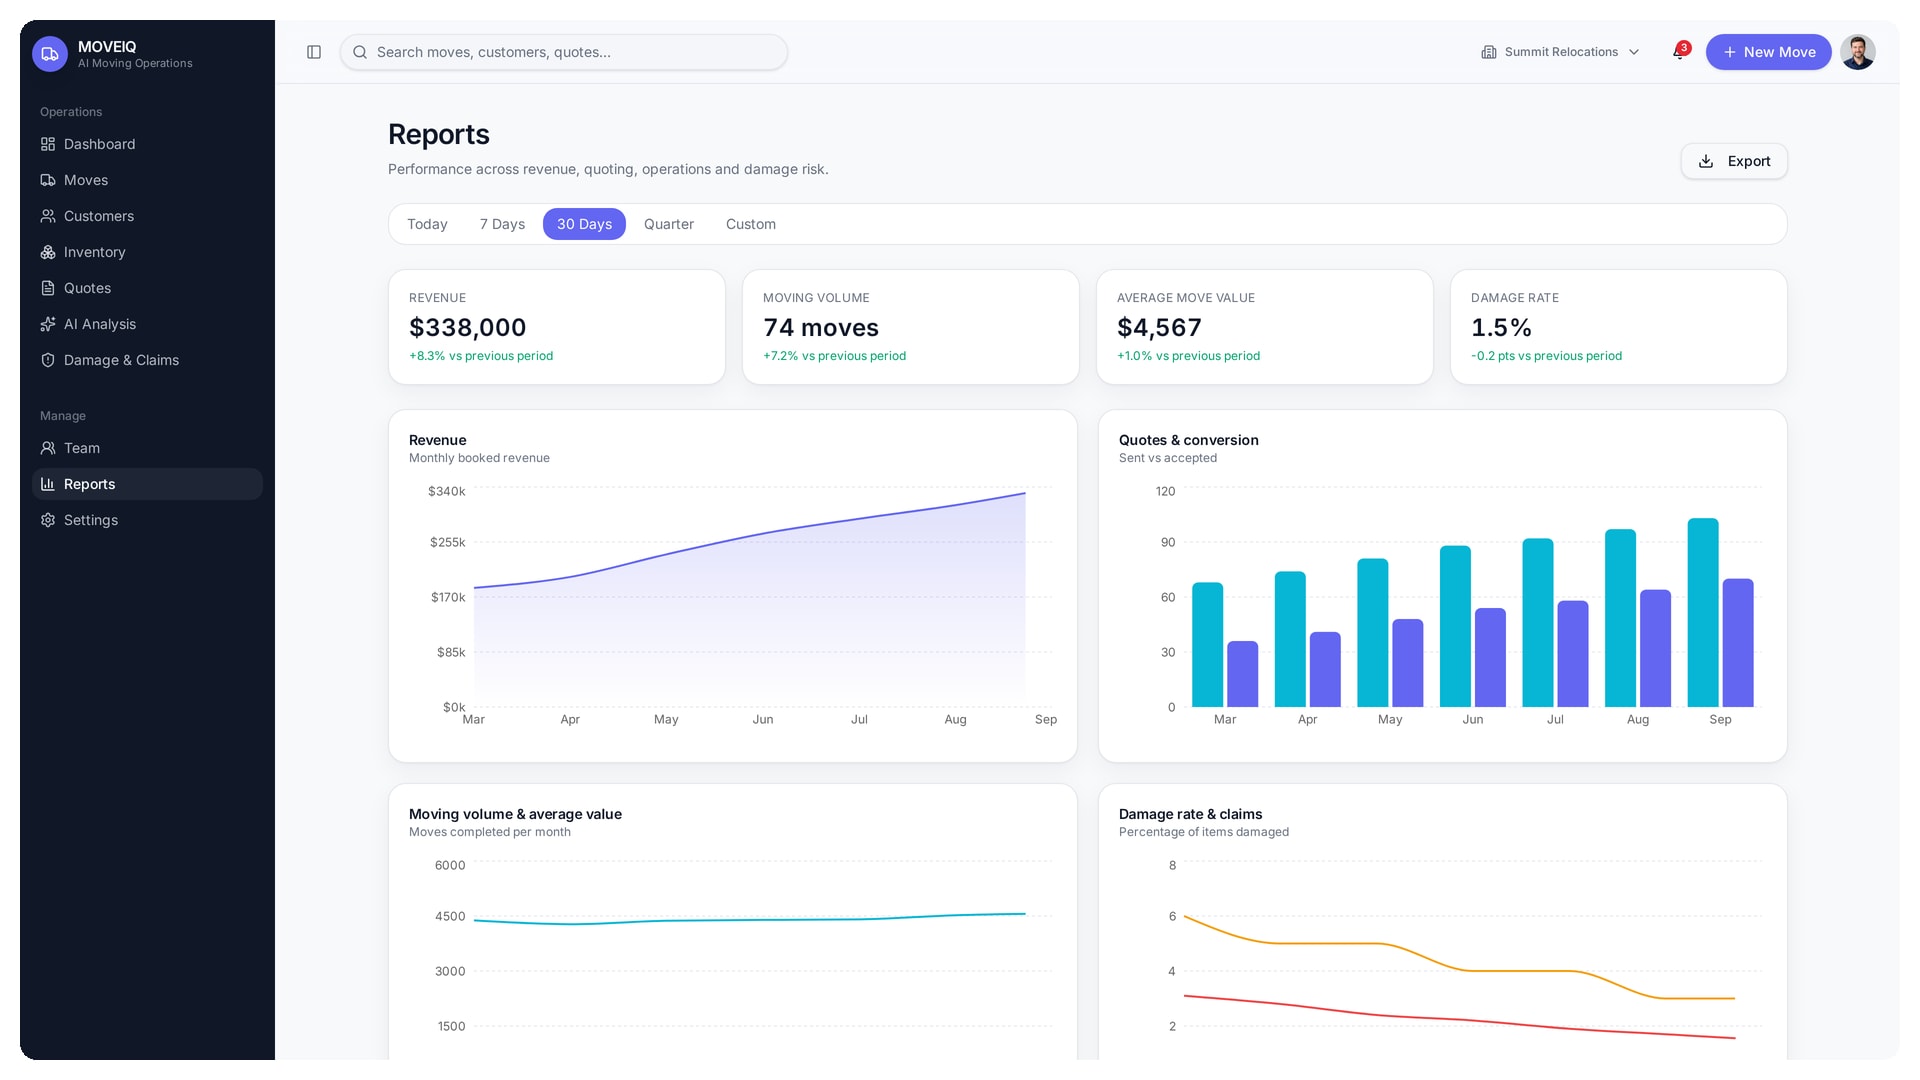The width and height of the screenshot is (1920, 1080).
Task: Click the Damage rate & claims title
Action: click(x=1190, y=814)
